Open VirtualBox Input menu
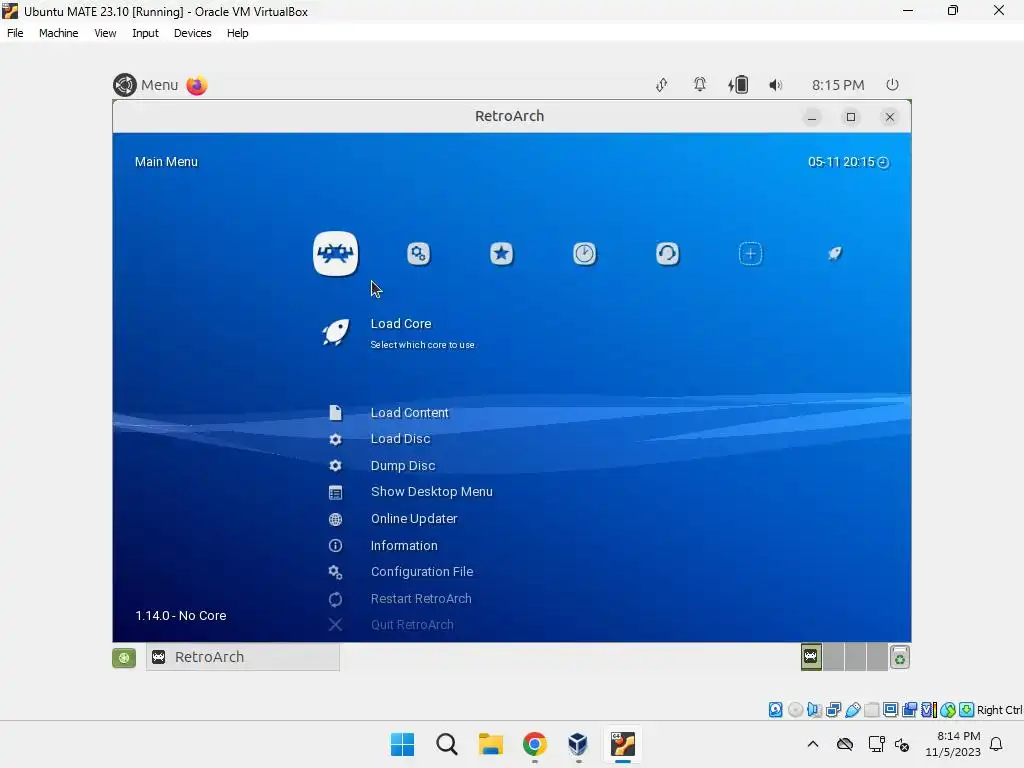This screenshot has width=1024, height=768. 145,33
